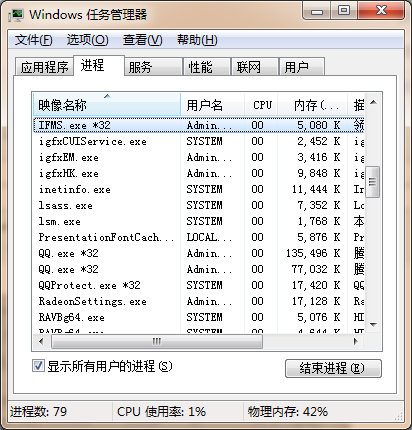The height and width of the screenshot is (430, 412).
Task: Click the horizontal scrollbar right arrow
Action: (356, 341)
